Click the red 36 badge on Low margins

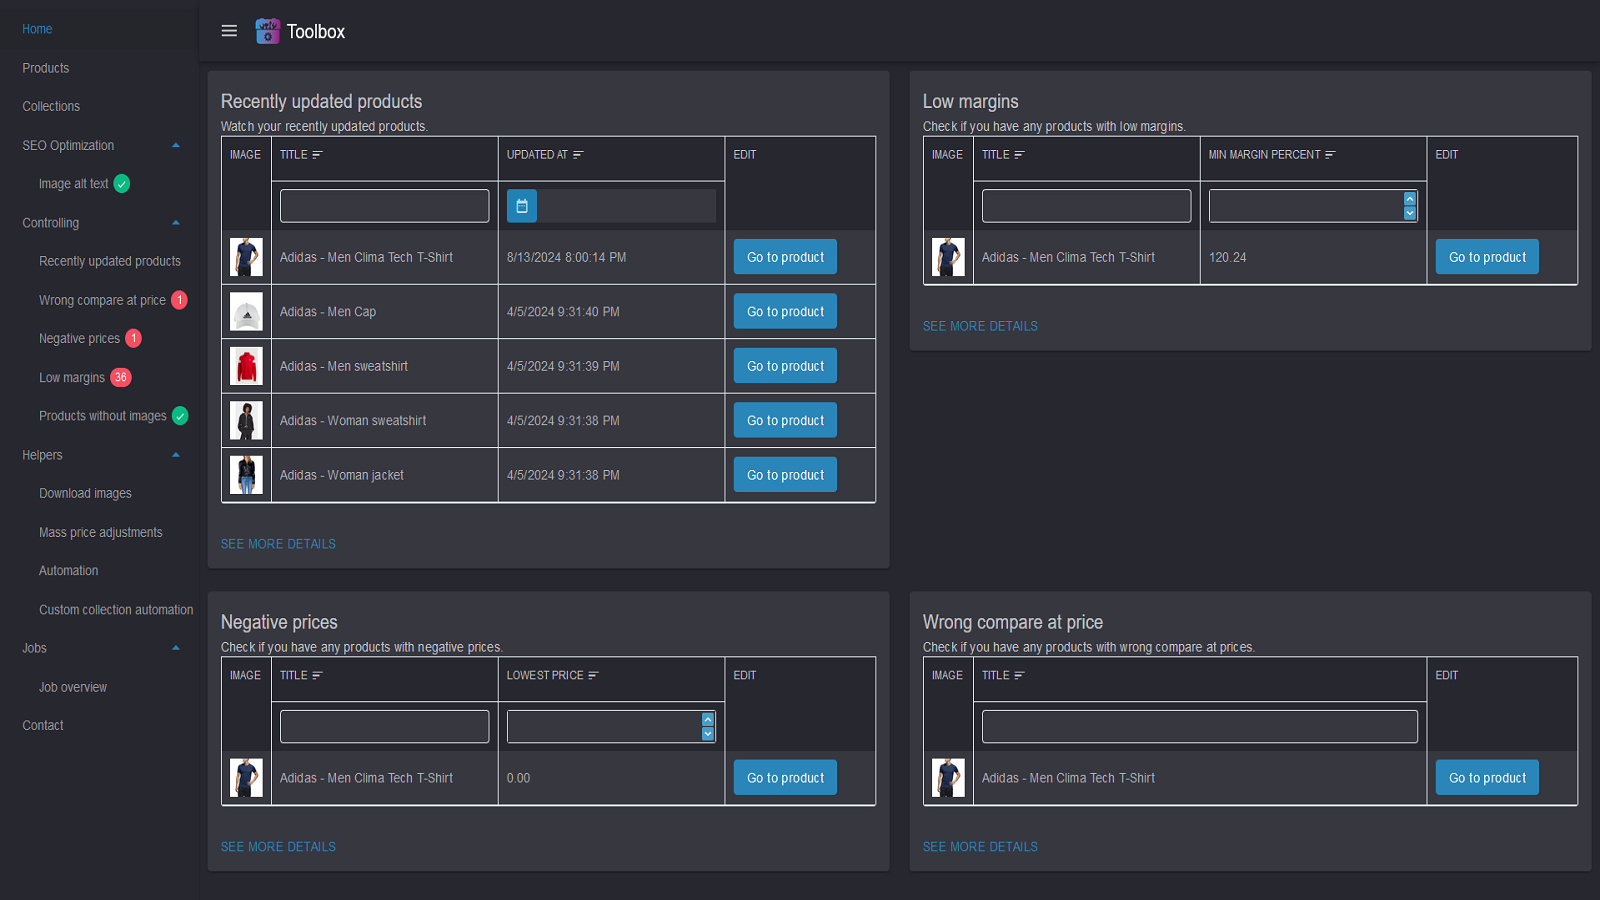click(120, 377)
